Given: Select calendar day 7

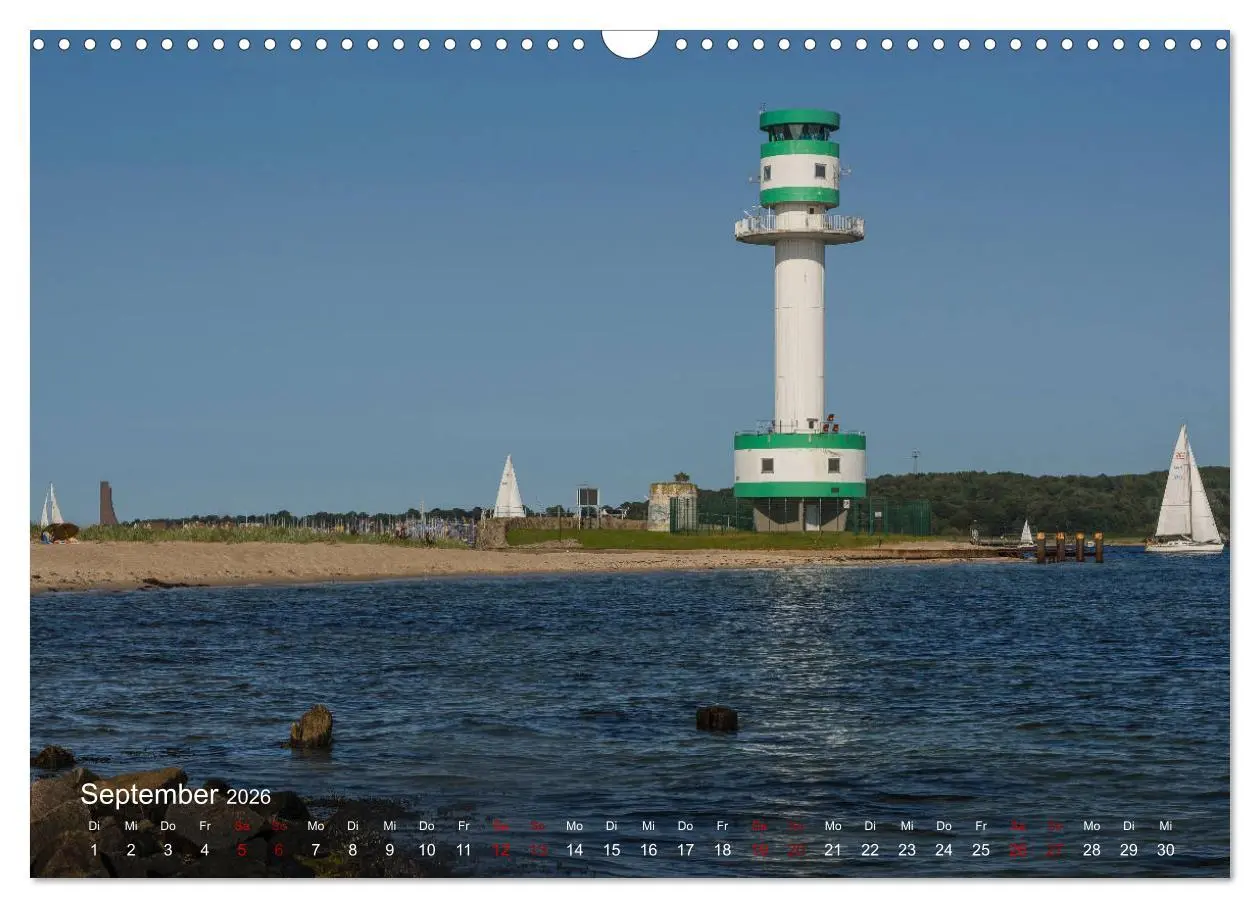Looking at the screenshot, I should pos(316,850).
